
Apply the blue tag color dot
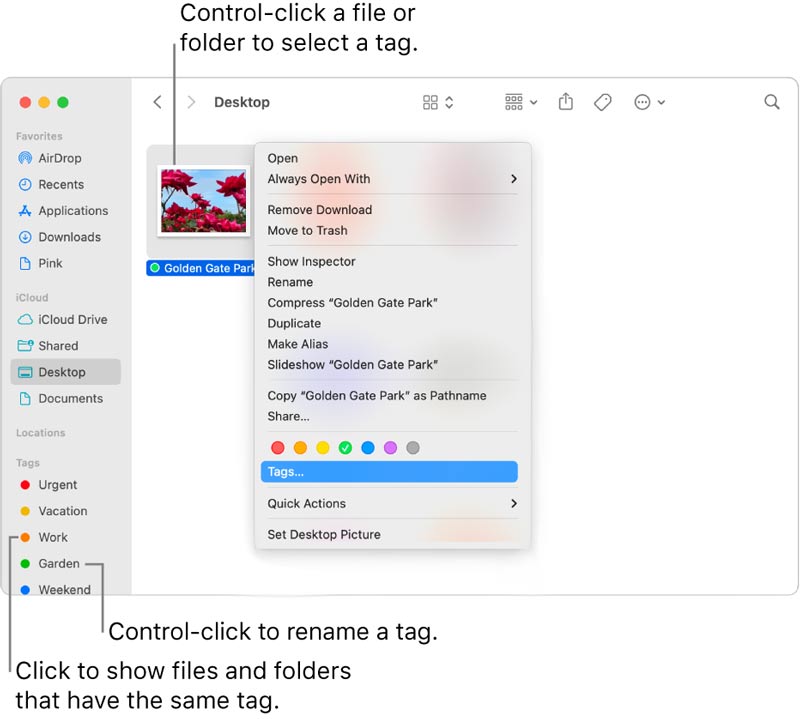[368, 448]
